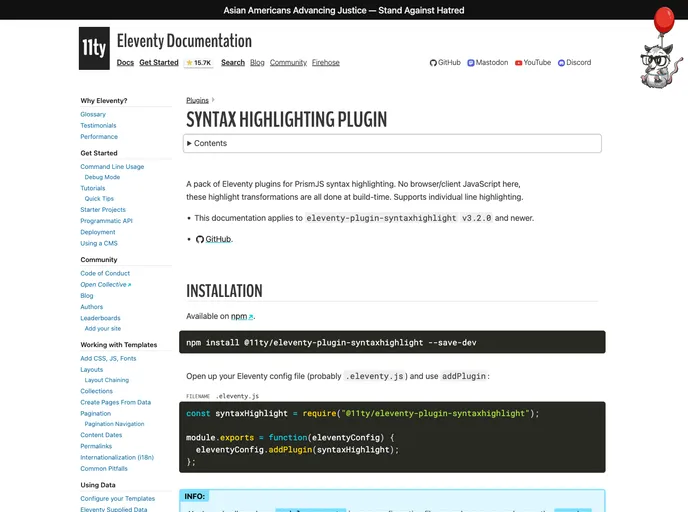The width and height of the screenshot is (688, 512).
Task: Open Common Pitfalls sidebar link
Action: point(104,469)
